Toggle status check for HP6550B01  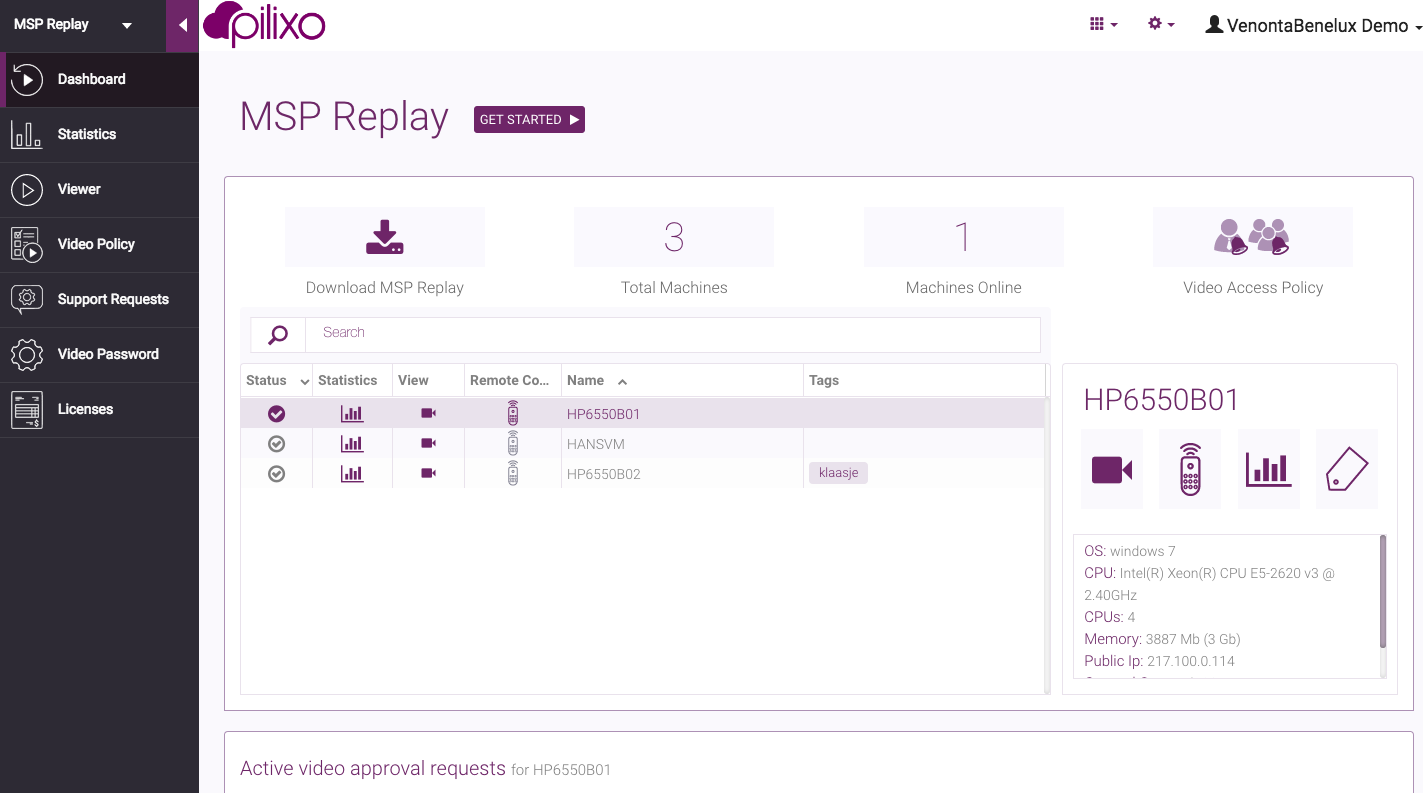tap(277, 414)
